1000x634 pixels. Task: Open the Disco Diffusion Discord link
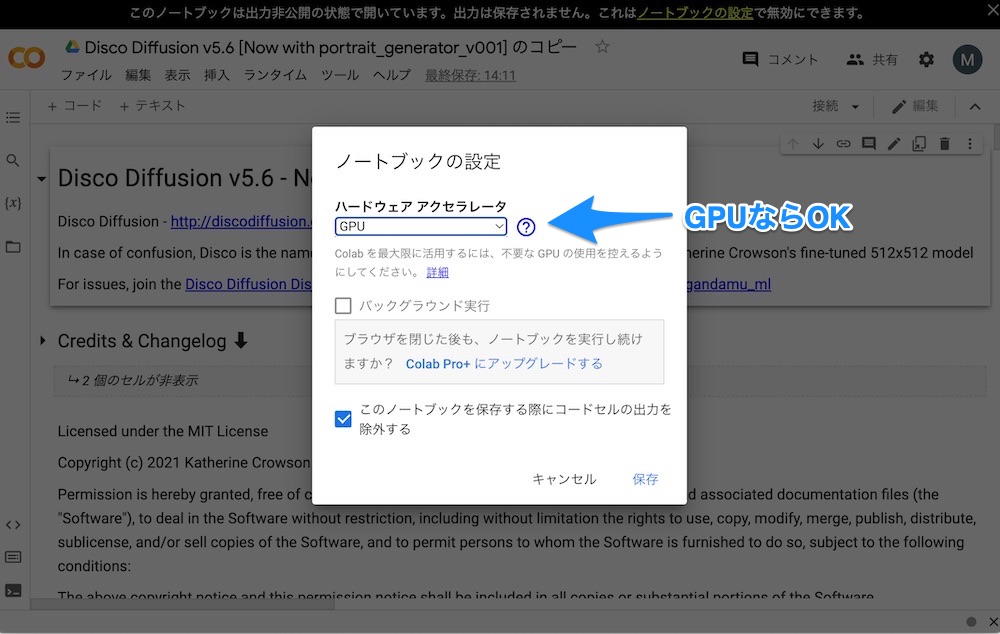point(248,284)
